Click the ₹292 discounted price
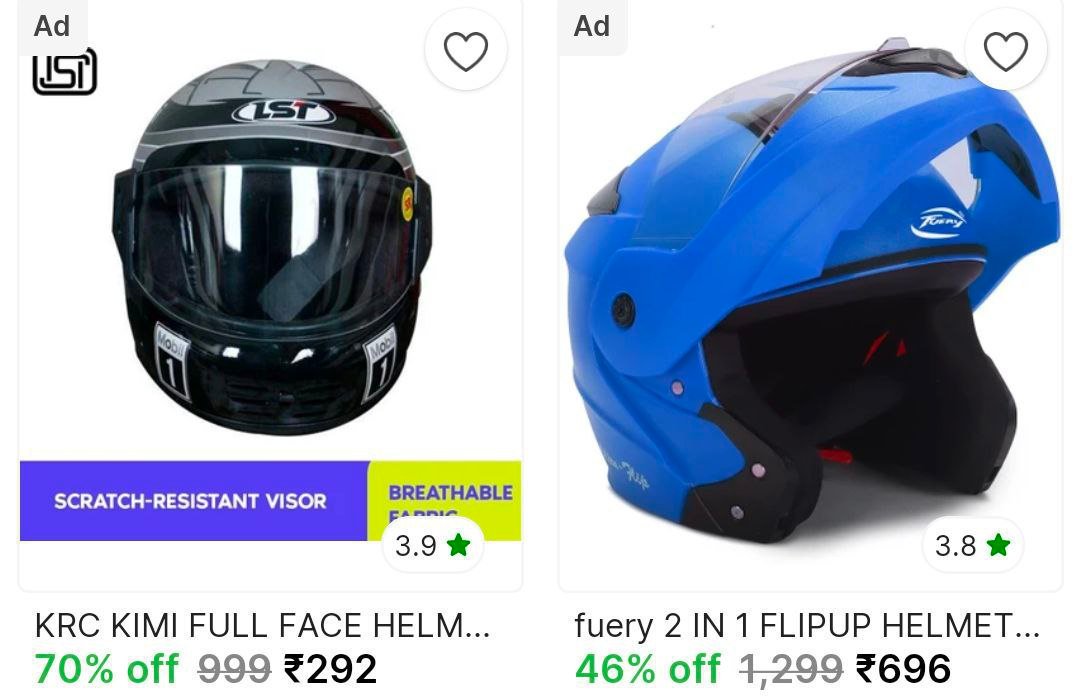This screenshot has height=697, width=1079. [x=331, y=669]
